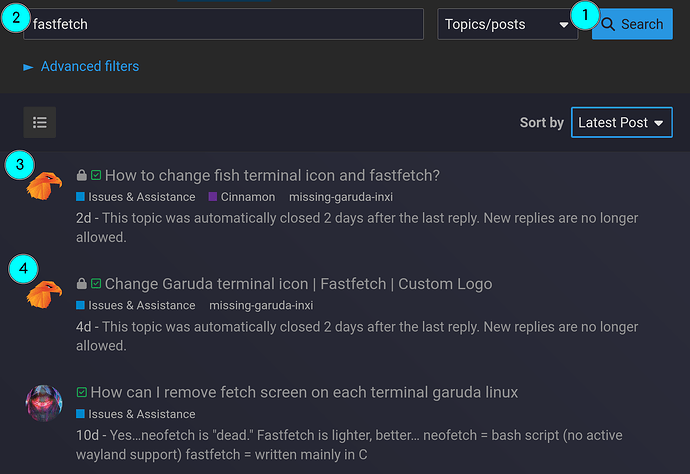Click the 4d closed-topic excerpt text
The height and width of the screenshot is (474, 690).
[357, 336]
